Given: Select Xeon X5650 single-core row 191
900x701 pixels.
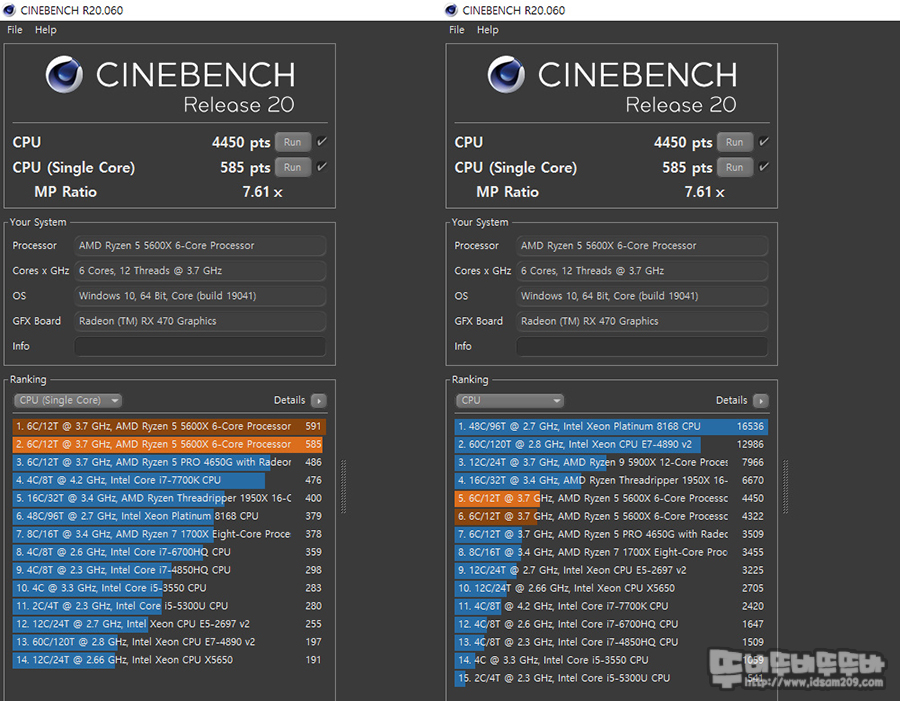Looking at the screenshot, I should tap(169, 660).
